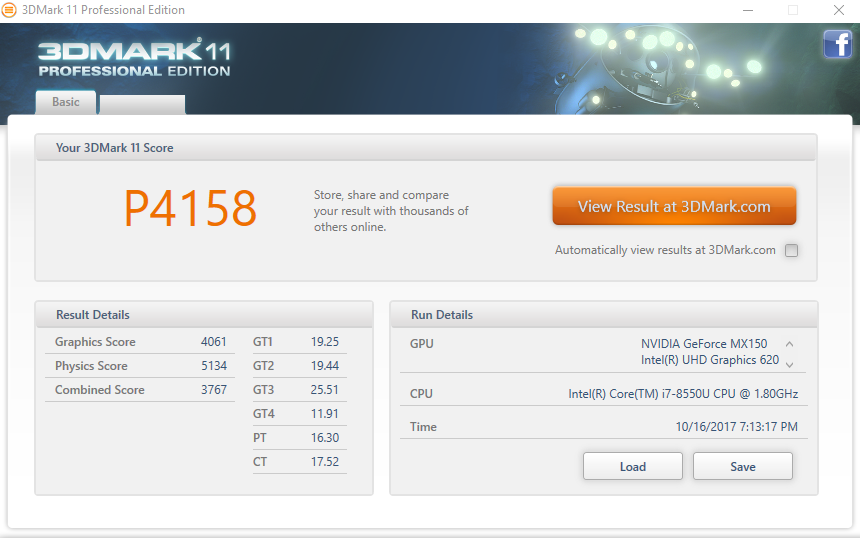Click the Combined Score label
The image size is (860, 538).
(100, 390)
